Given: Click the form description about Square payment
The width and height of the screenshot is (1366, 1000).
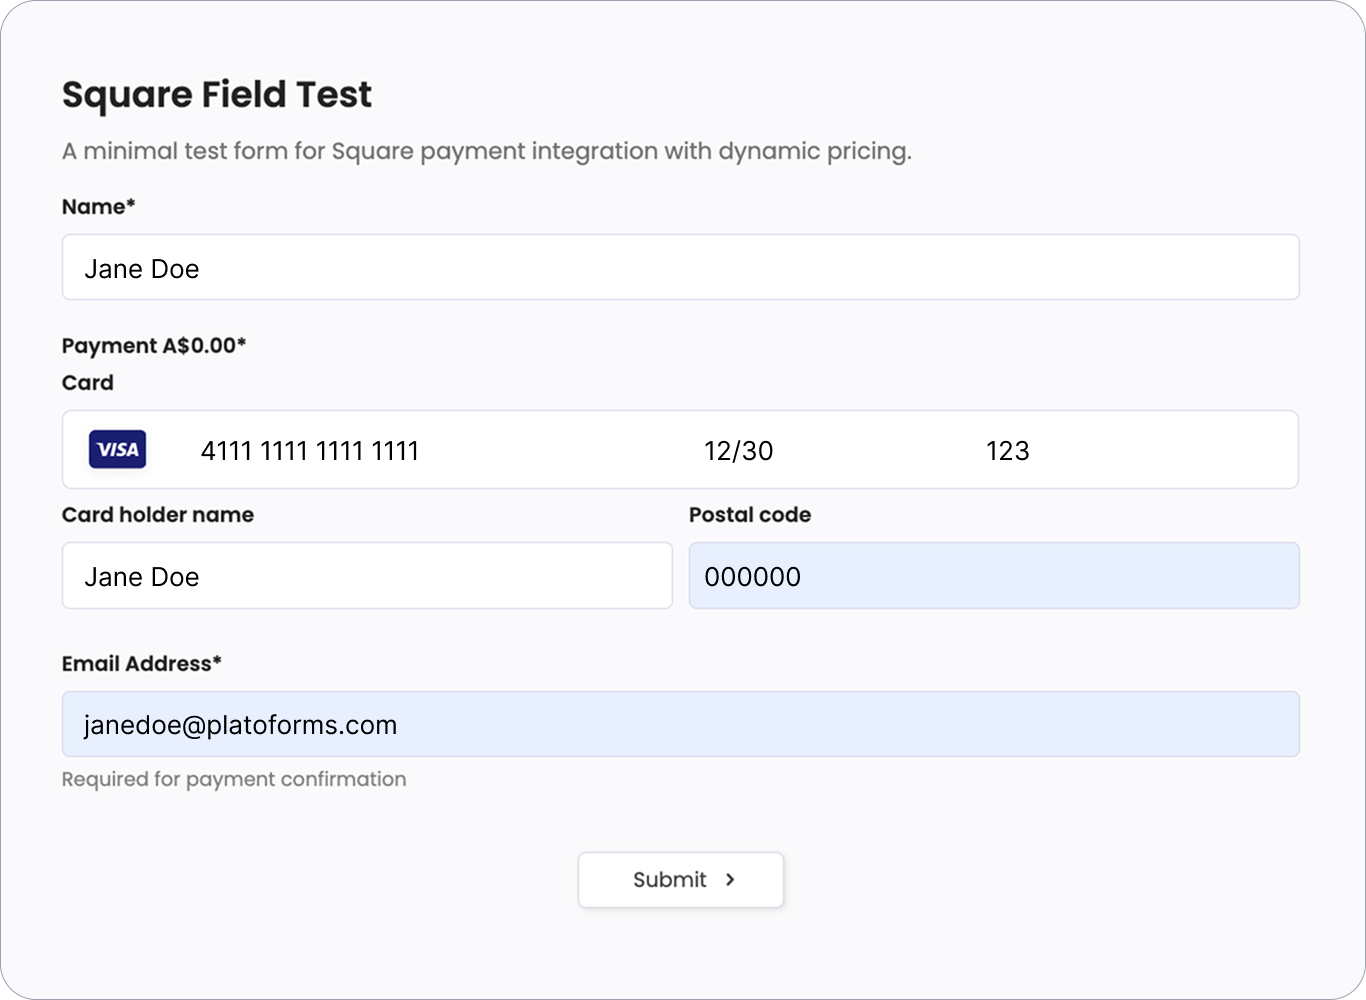Looking at the screenshot, I should click(x=487, y=152).
